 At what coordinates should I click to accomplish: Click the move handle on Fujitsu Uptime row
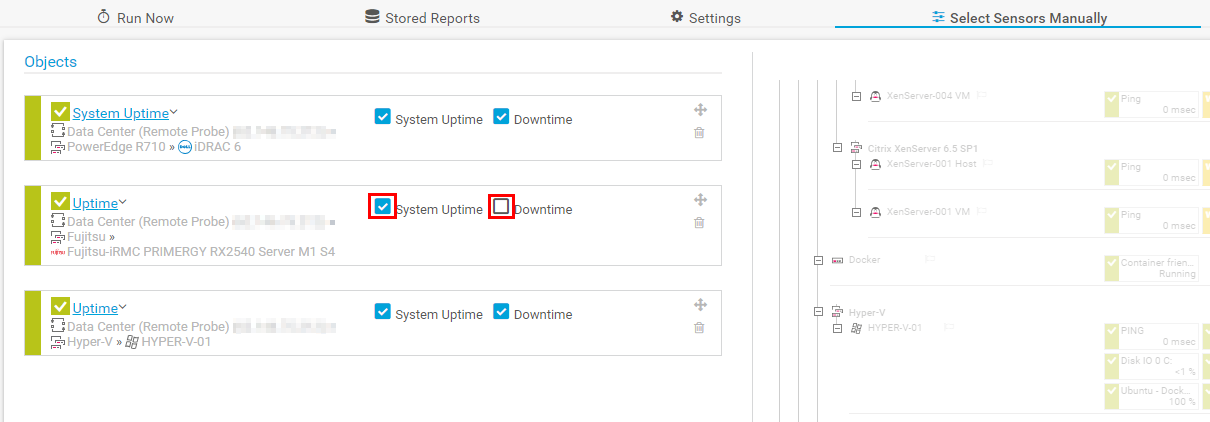(x=700, y=200)
